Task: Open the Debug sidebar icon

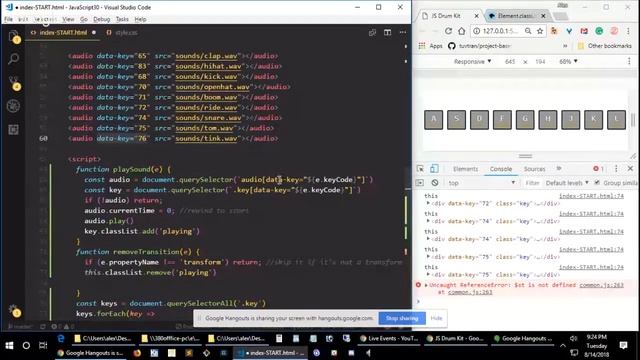Action: click(13, 106)
